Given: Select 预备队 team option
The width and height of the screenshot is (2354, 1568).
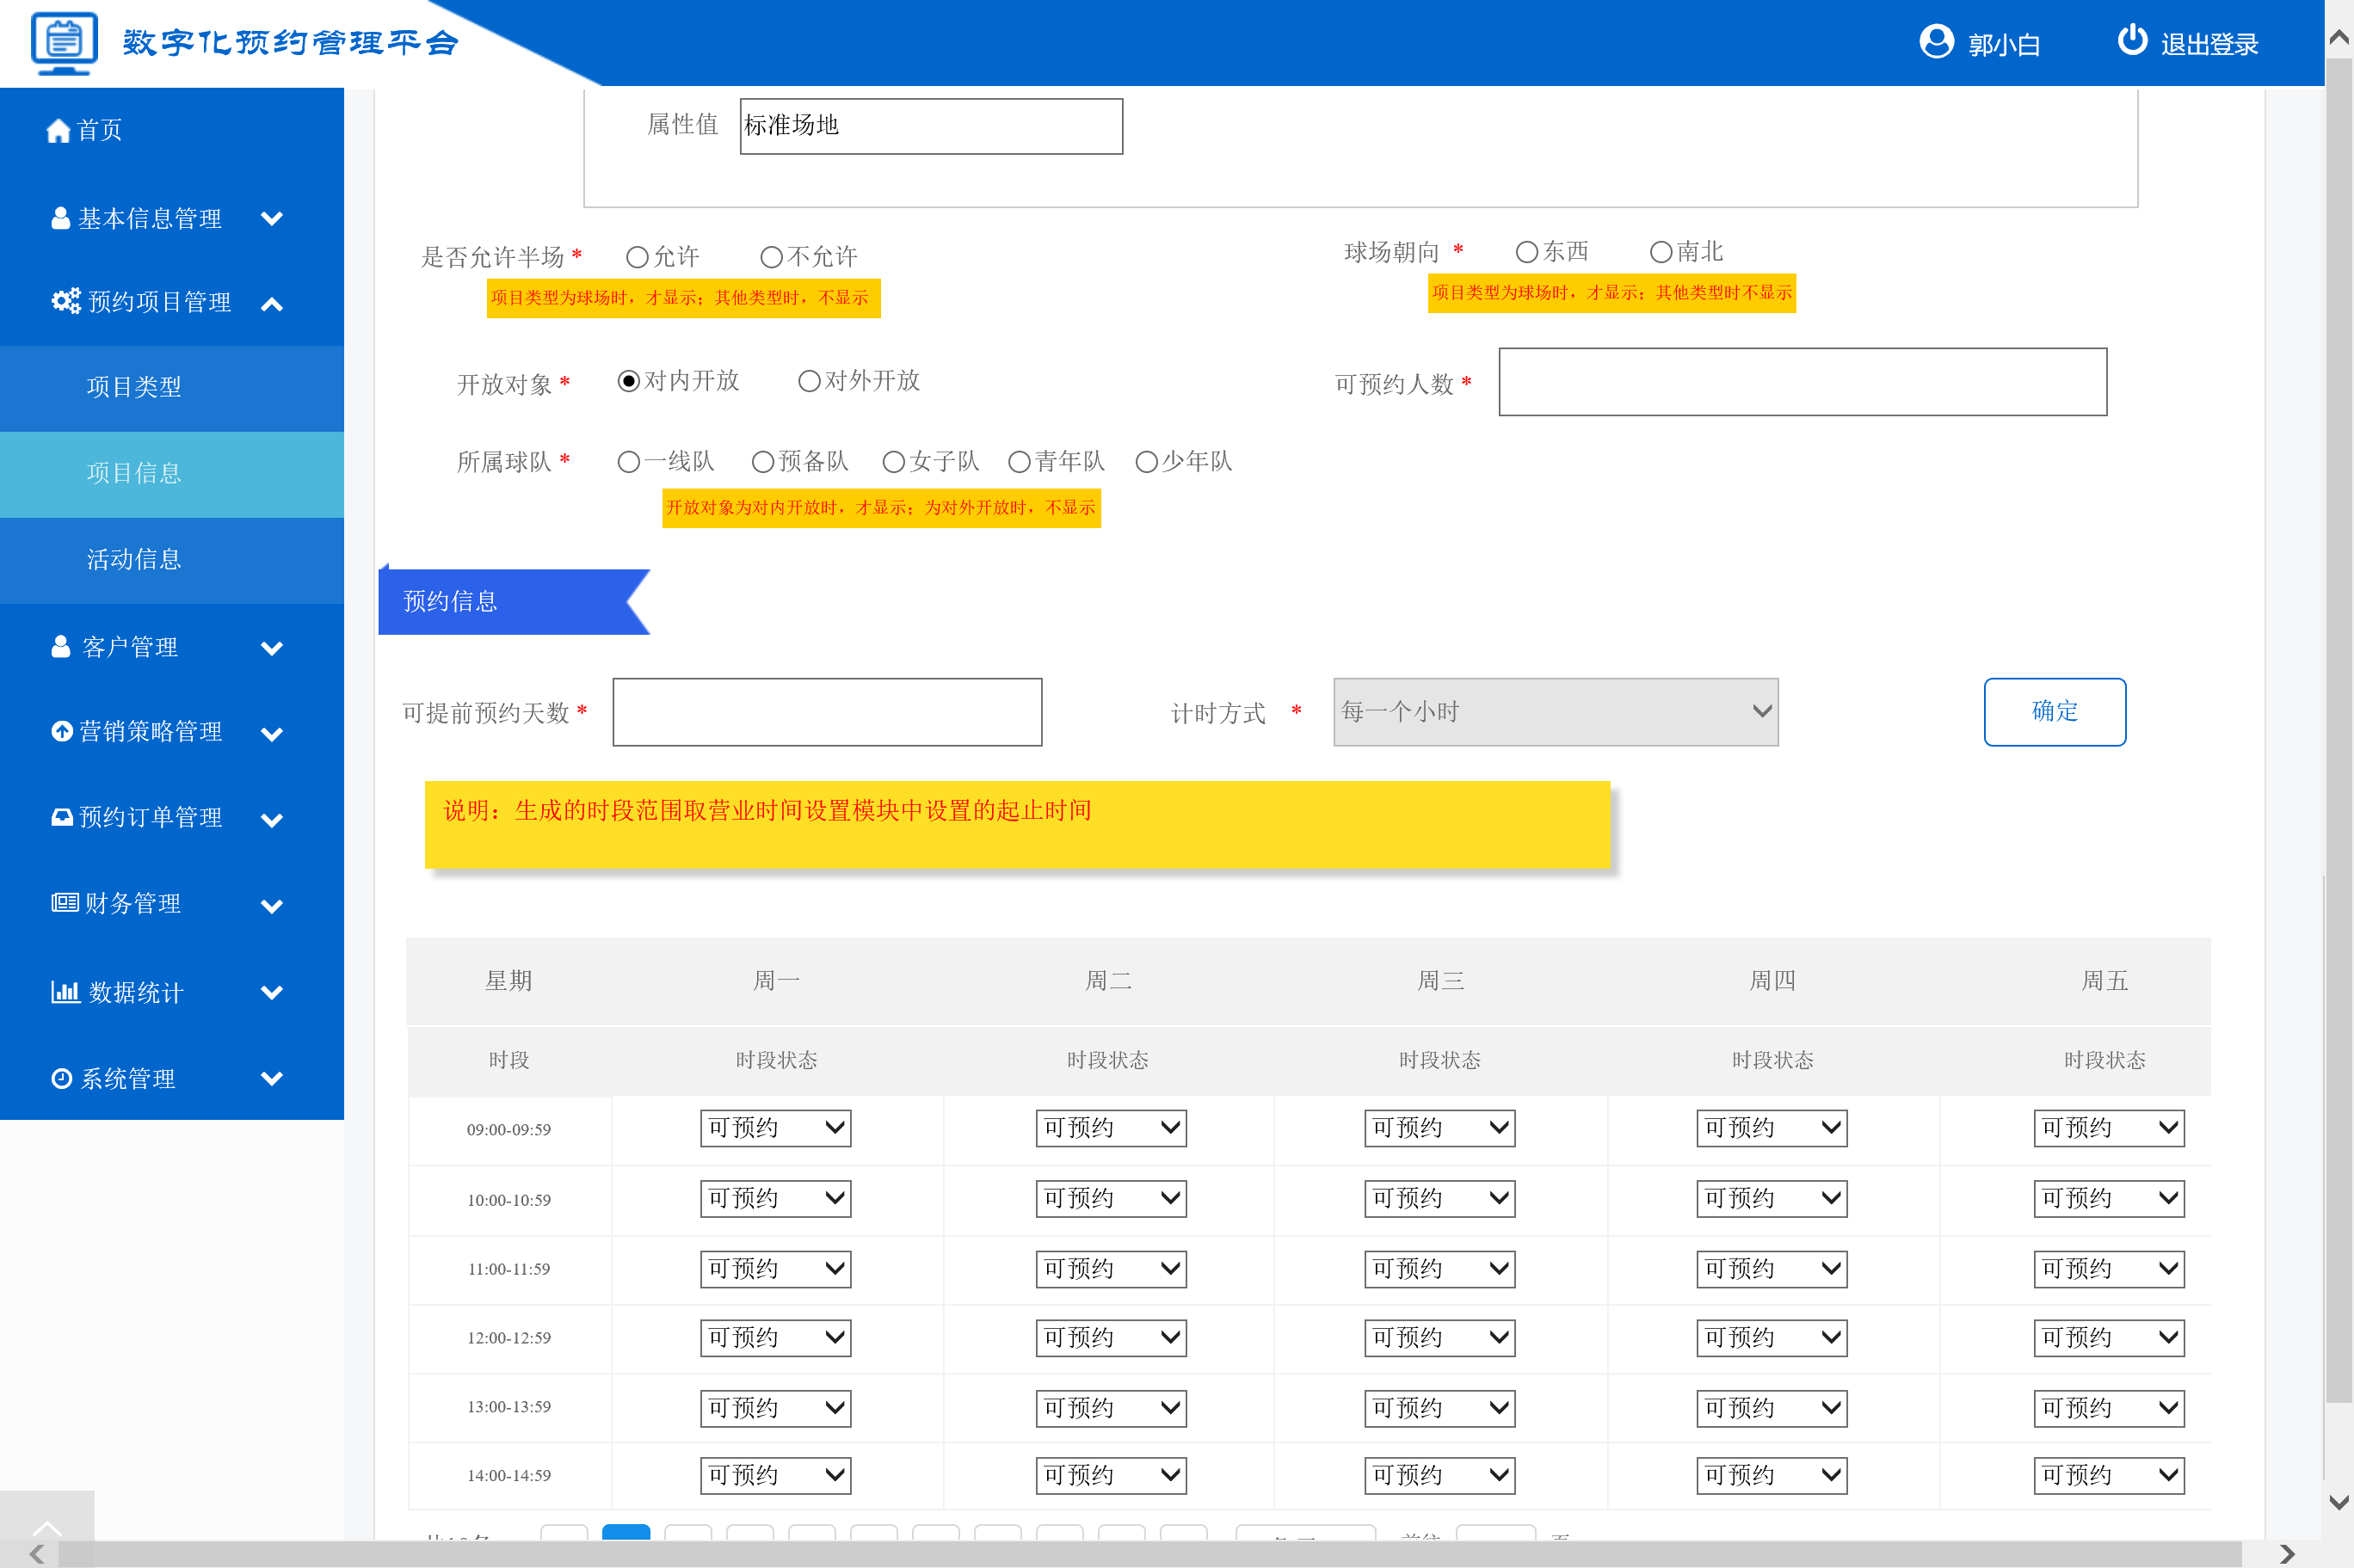Looking at the screenshot, I should click(x=763, y=462).
